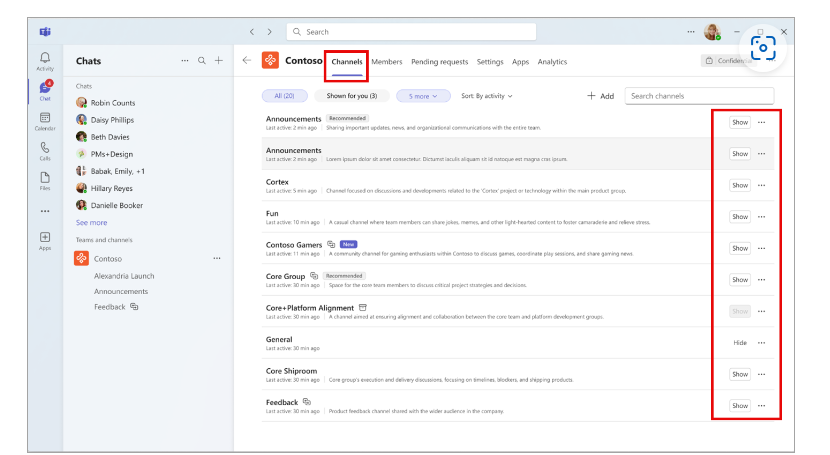Open the Pending requests tab

439,62
